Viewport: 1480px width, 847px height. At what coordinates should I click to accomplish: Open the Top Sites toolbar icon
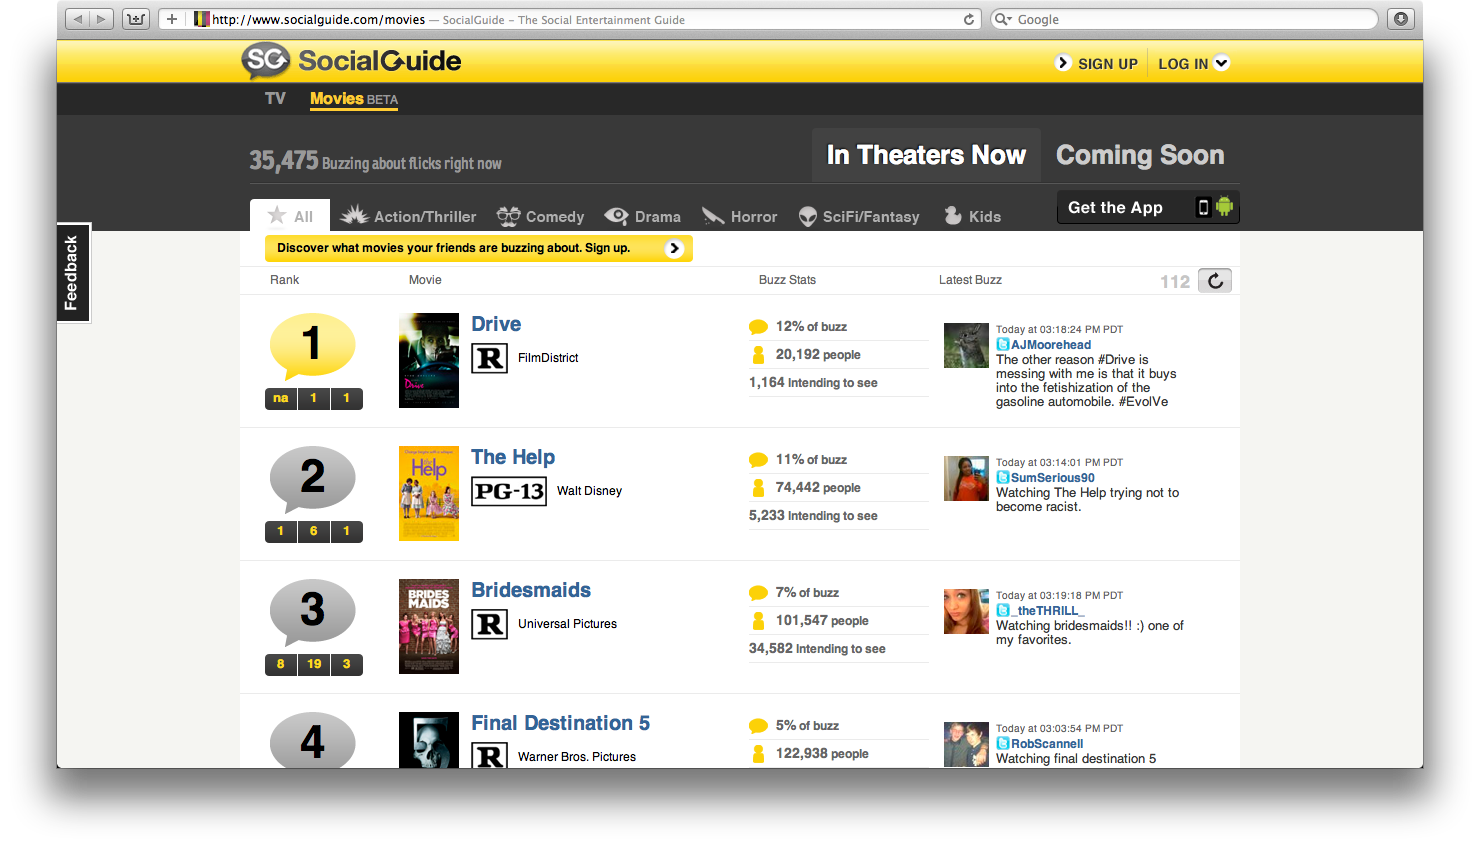pyautogui.click(x=136, y=19)
